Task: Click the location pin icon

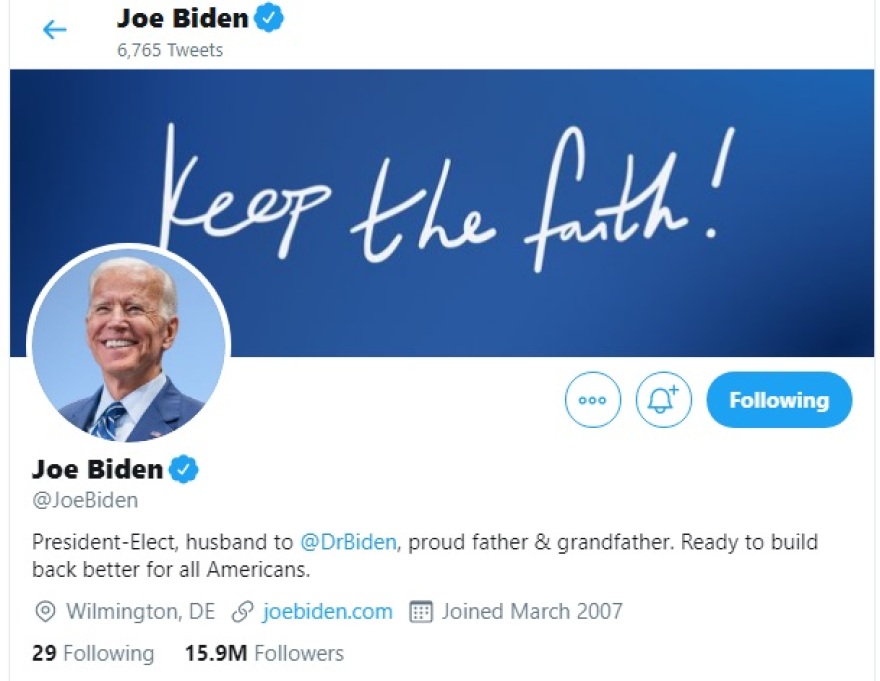Action: [45, 611]
